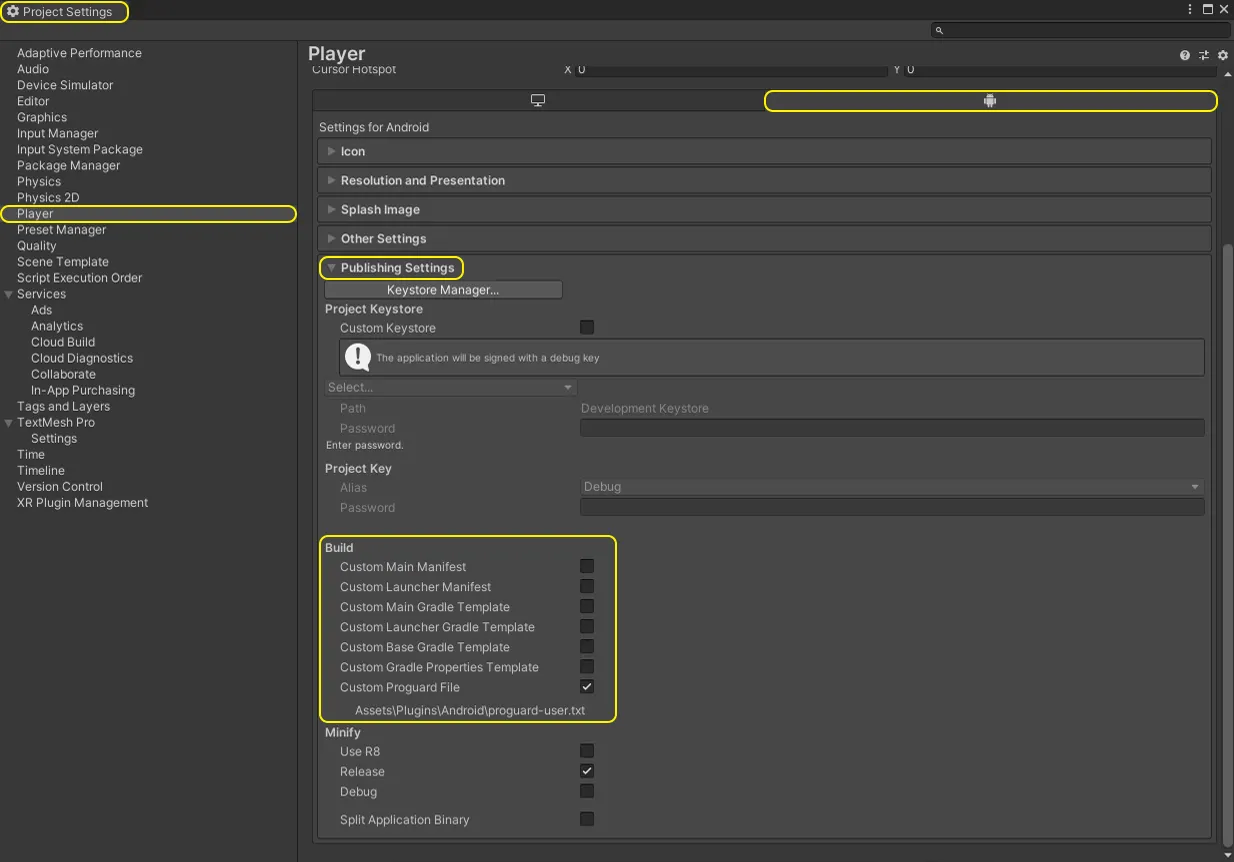Open the keystore Select dropdown
Viewport: 1234px width, 862px height.
tap(451, 387)
